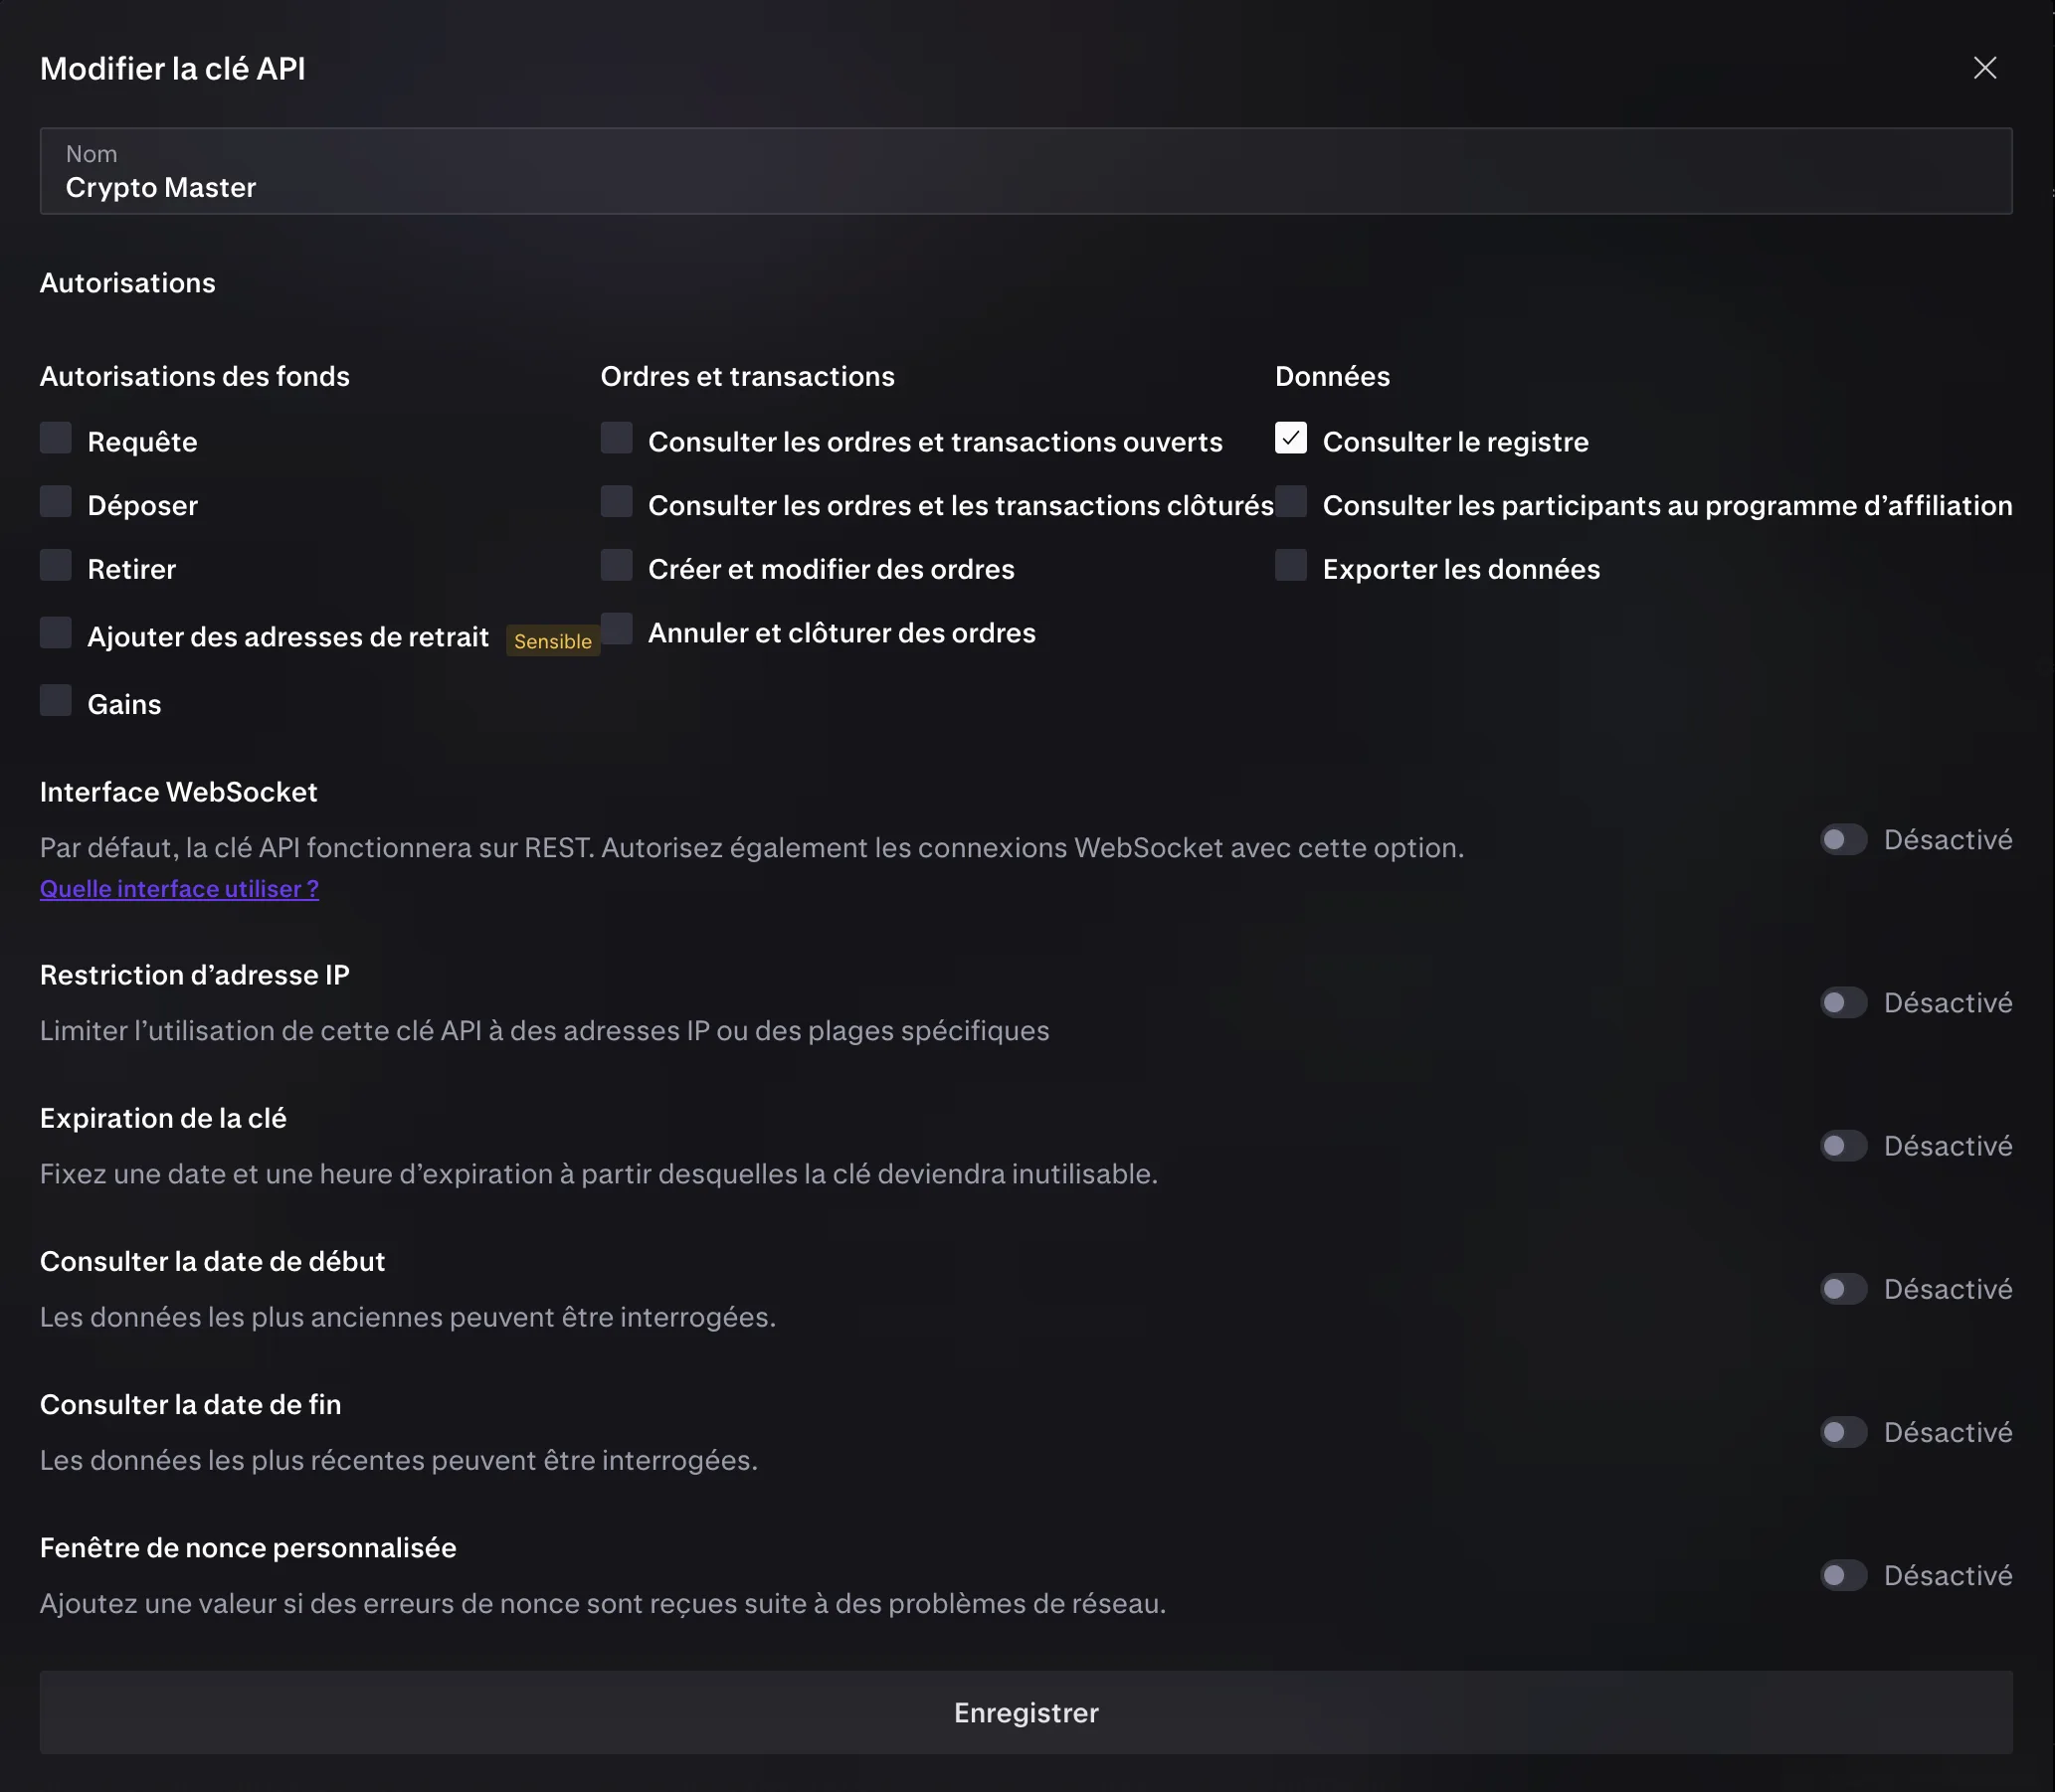Click the Sensible badge
The height and width of the screenshot is (1792, 2055).
point(553,641)
